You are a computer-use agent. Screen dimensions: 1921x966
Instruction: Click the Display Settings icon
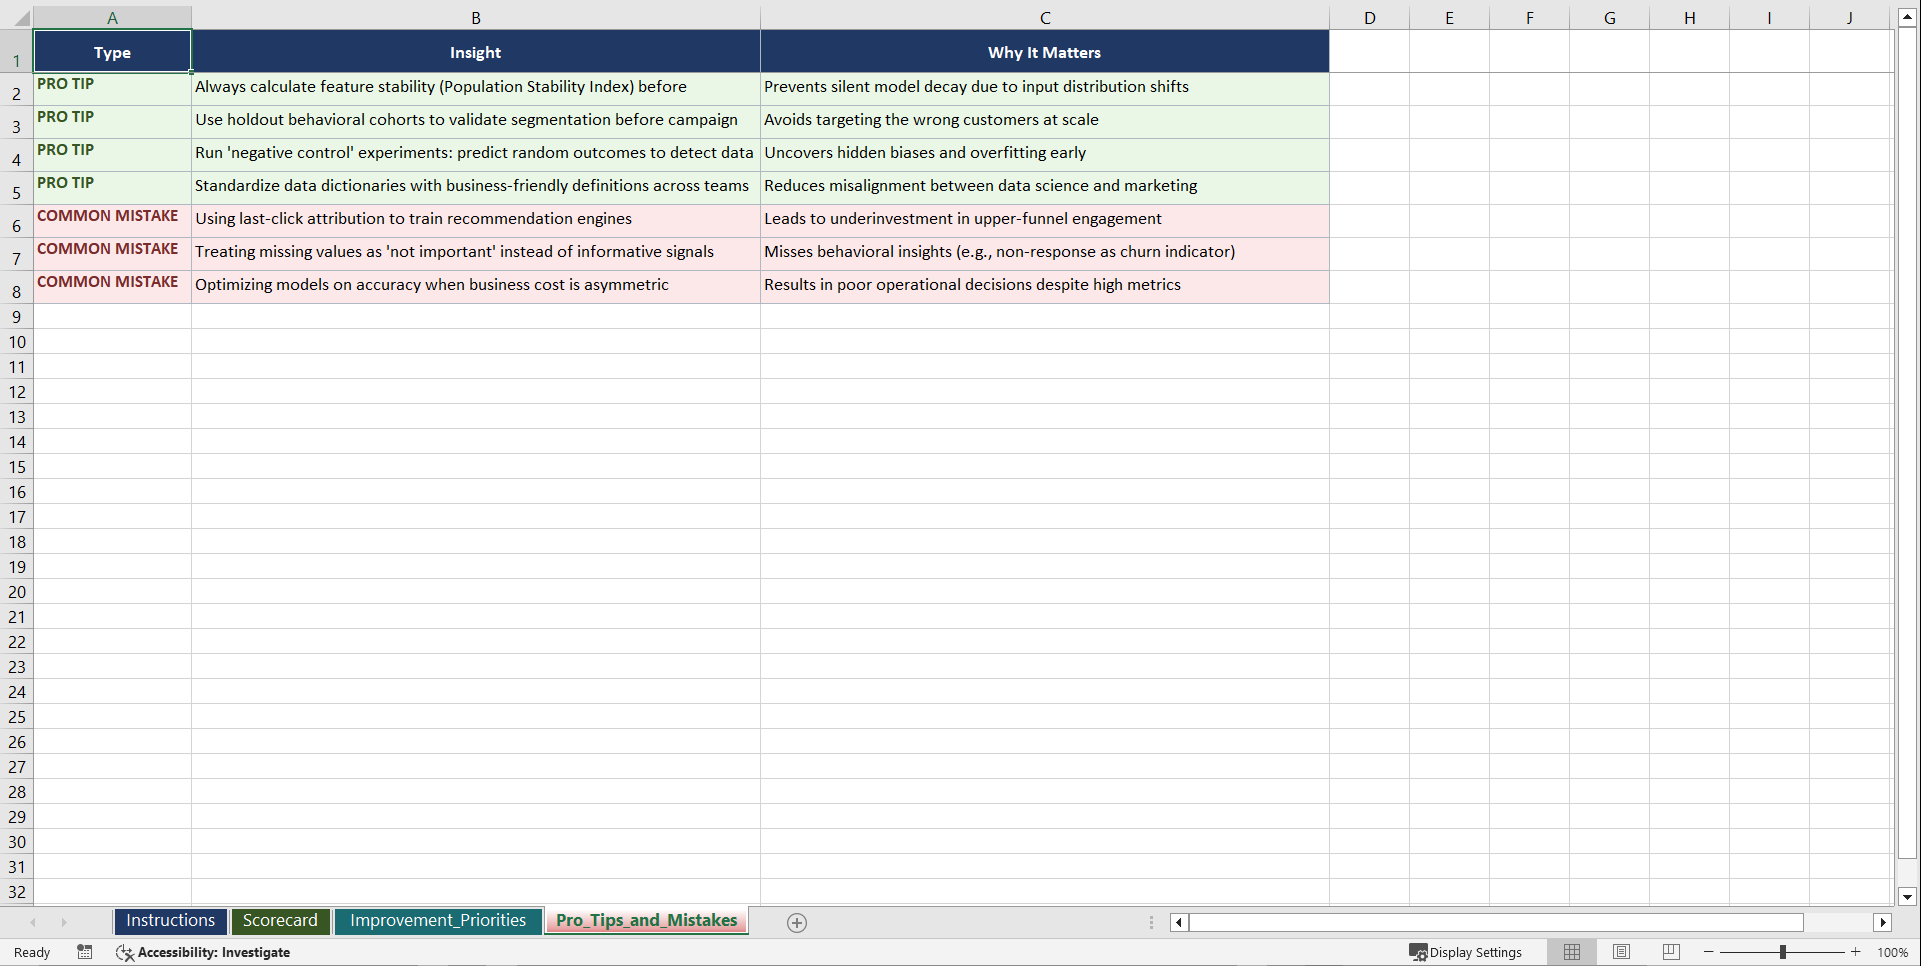coord(1419,952)
